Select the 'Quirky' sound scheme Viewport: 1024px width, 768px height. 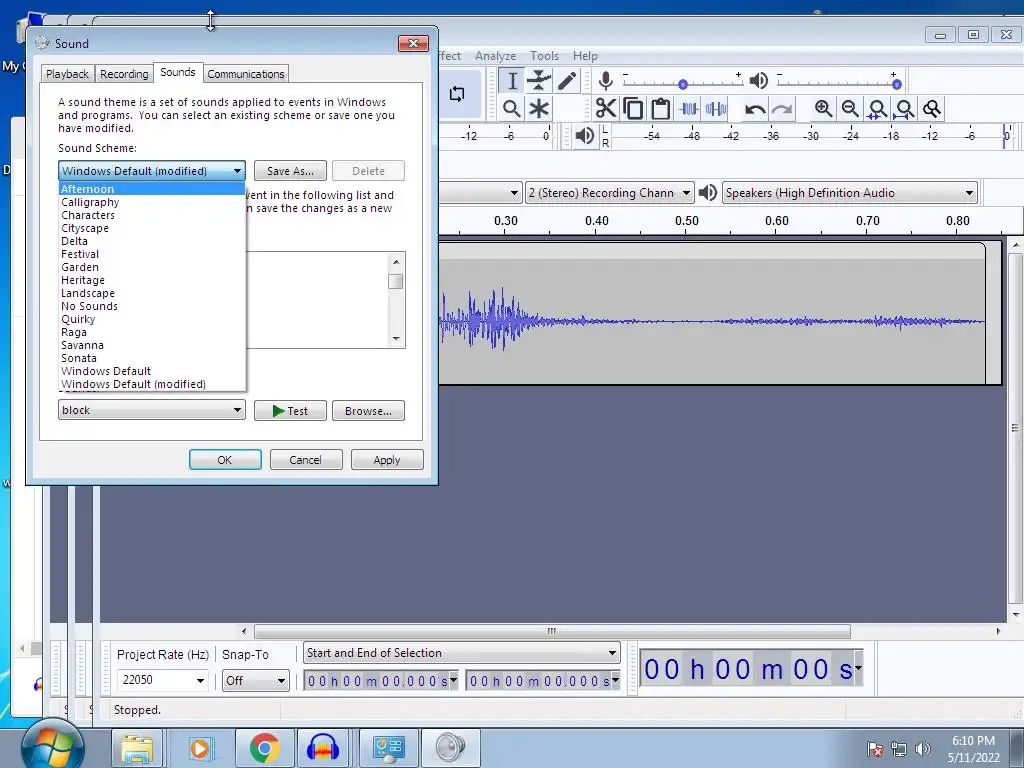152,319
